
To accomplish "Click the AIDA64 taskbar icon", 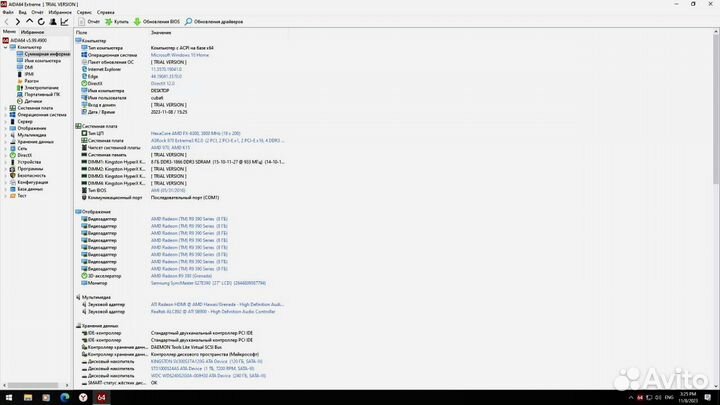I will pos(101,397).
